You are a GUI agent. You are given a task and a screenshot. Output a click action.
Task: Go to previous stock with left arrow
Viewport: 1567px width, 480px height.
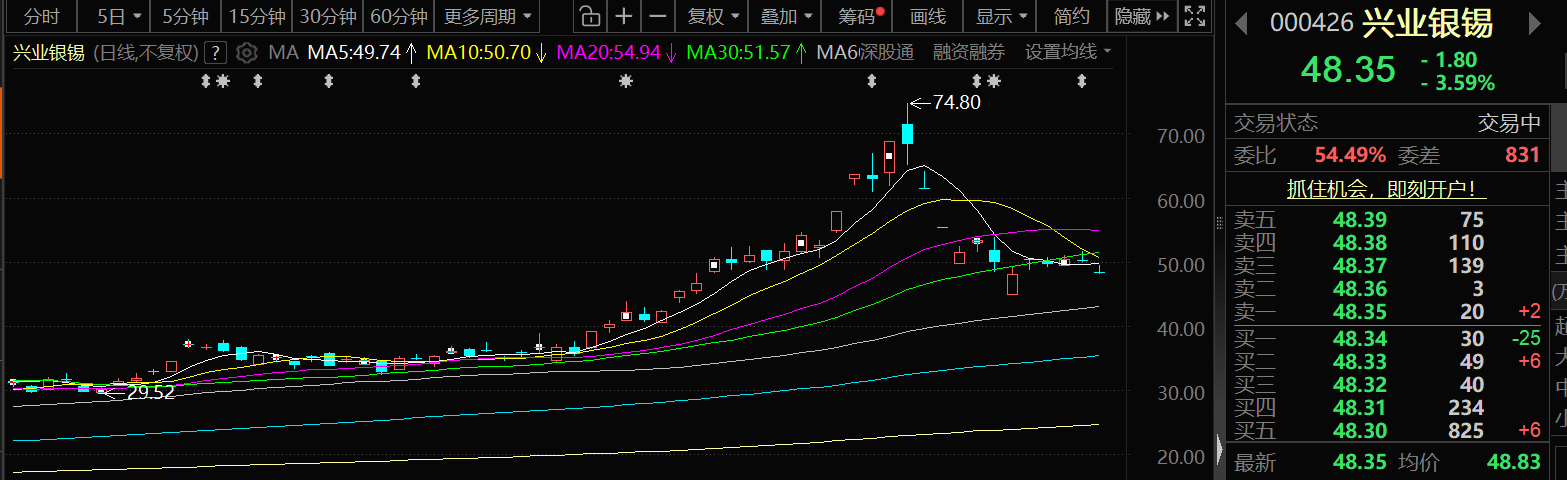coord(1242,22)
